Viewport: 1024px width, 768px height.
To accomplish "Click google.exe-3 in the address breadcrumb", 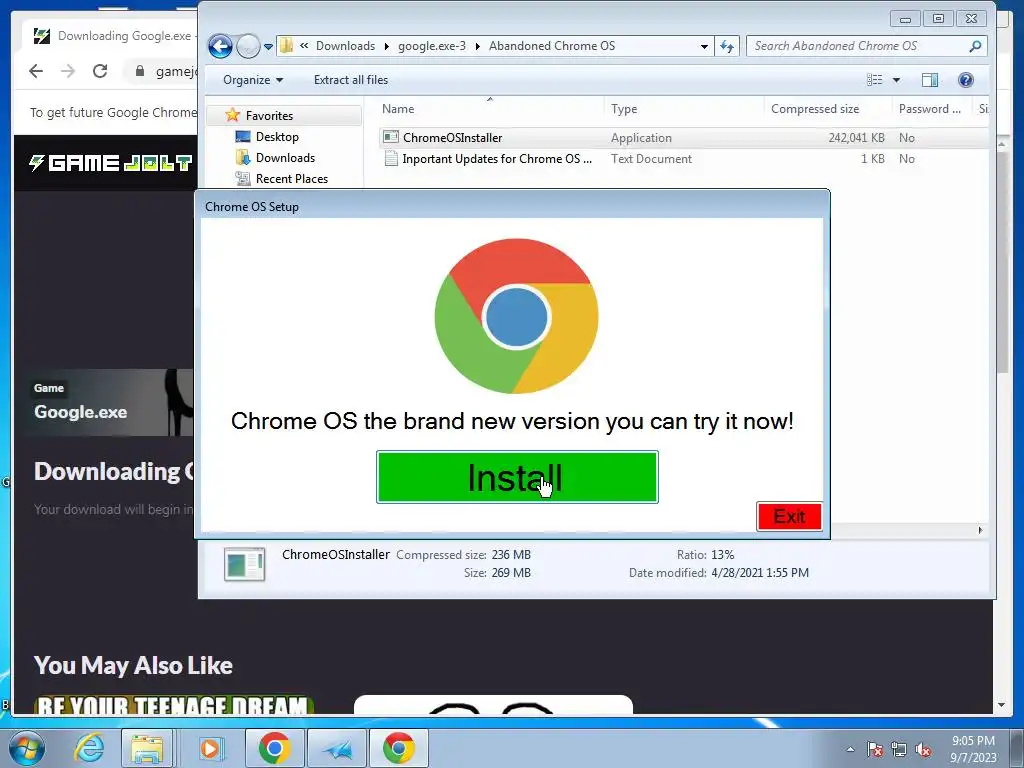I will click(x=432, y=46).
